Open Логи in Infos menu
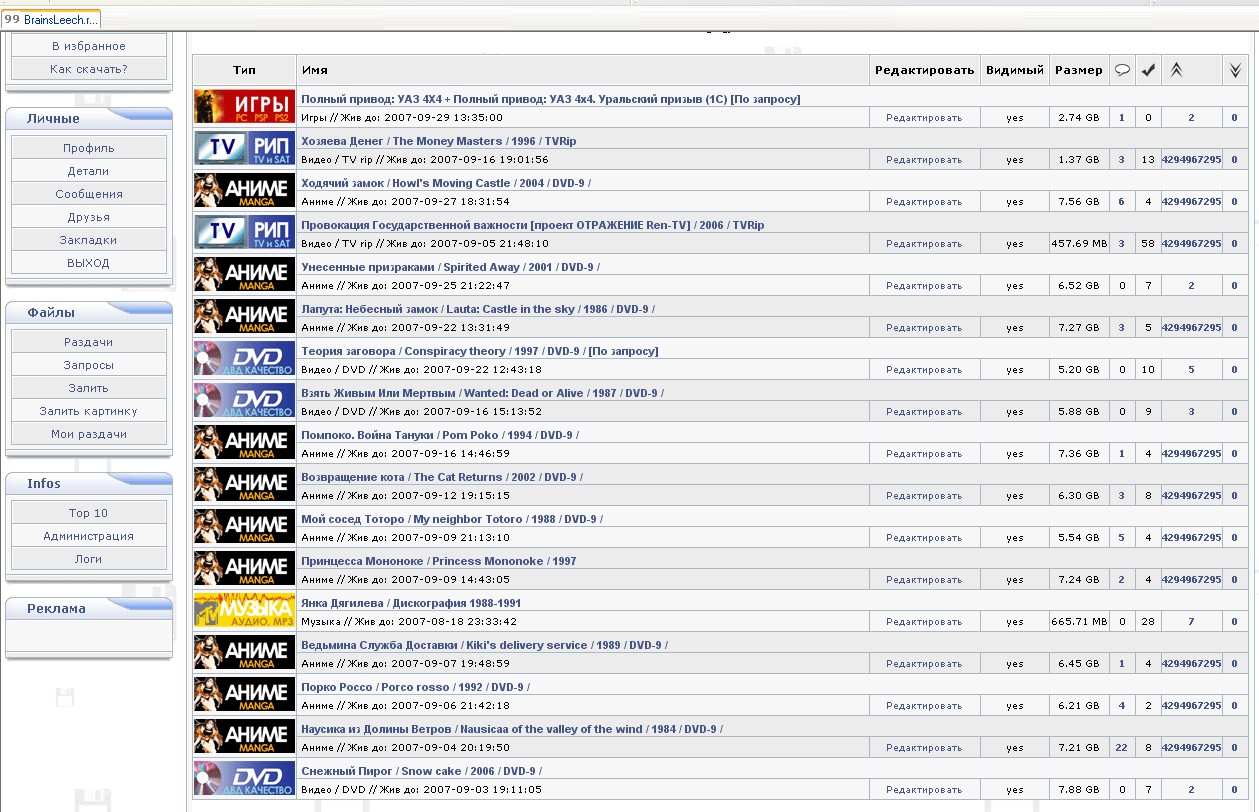The width and height of the screenshot is (1259, 812). pyautogui.click(x=89, y=559)
